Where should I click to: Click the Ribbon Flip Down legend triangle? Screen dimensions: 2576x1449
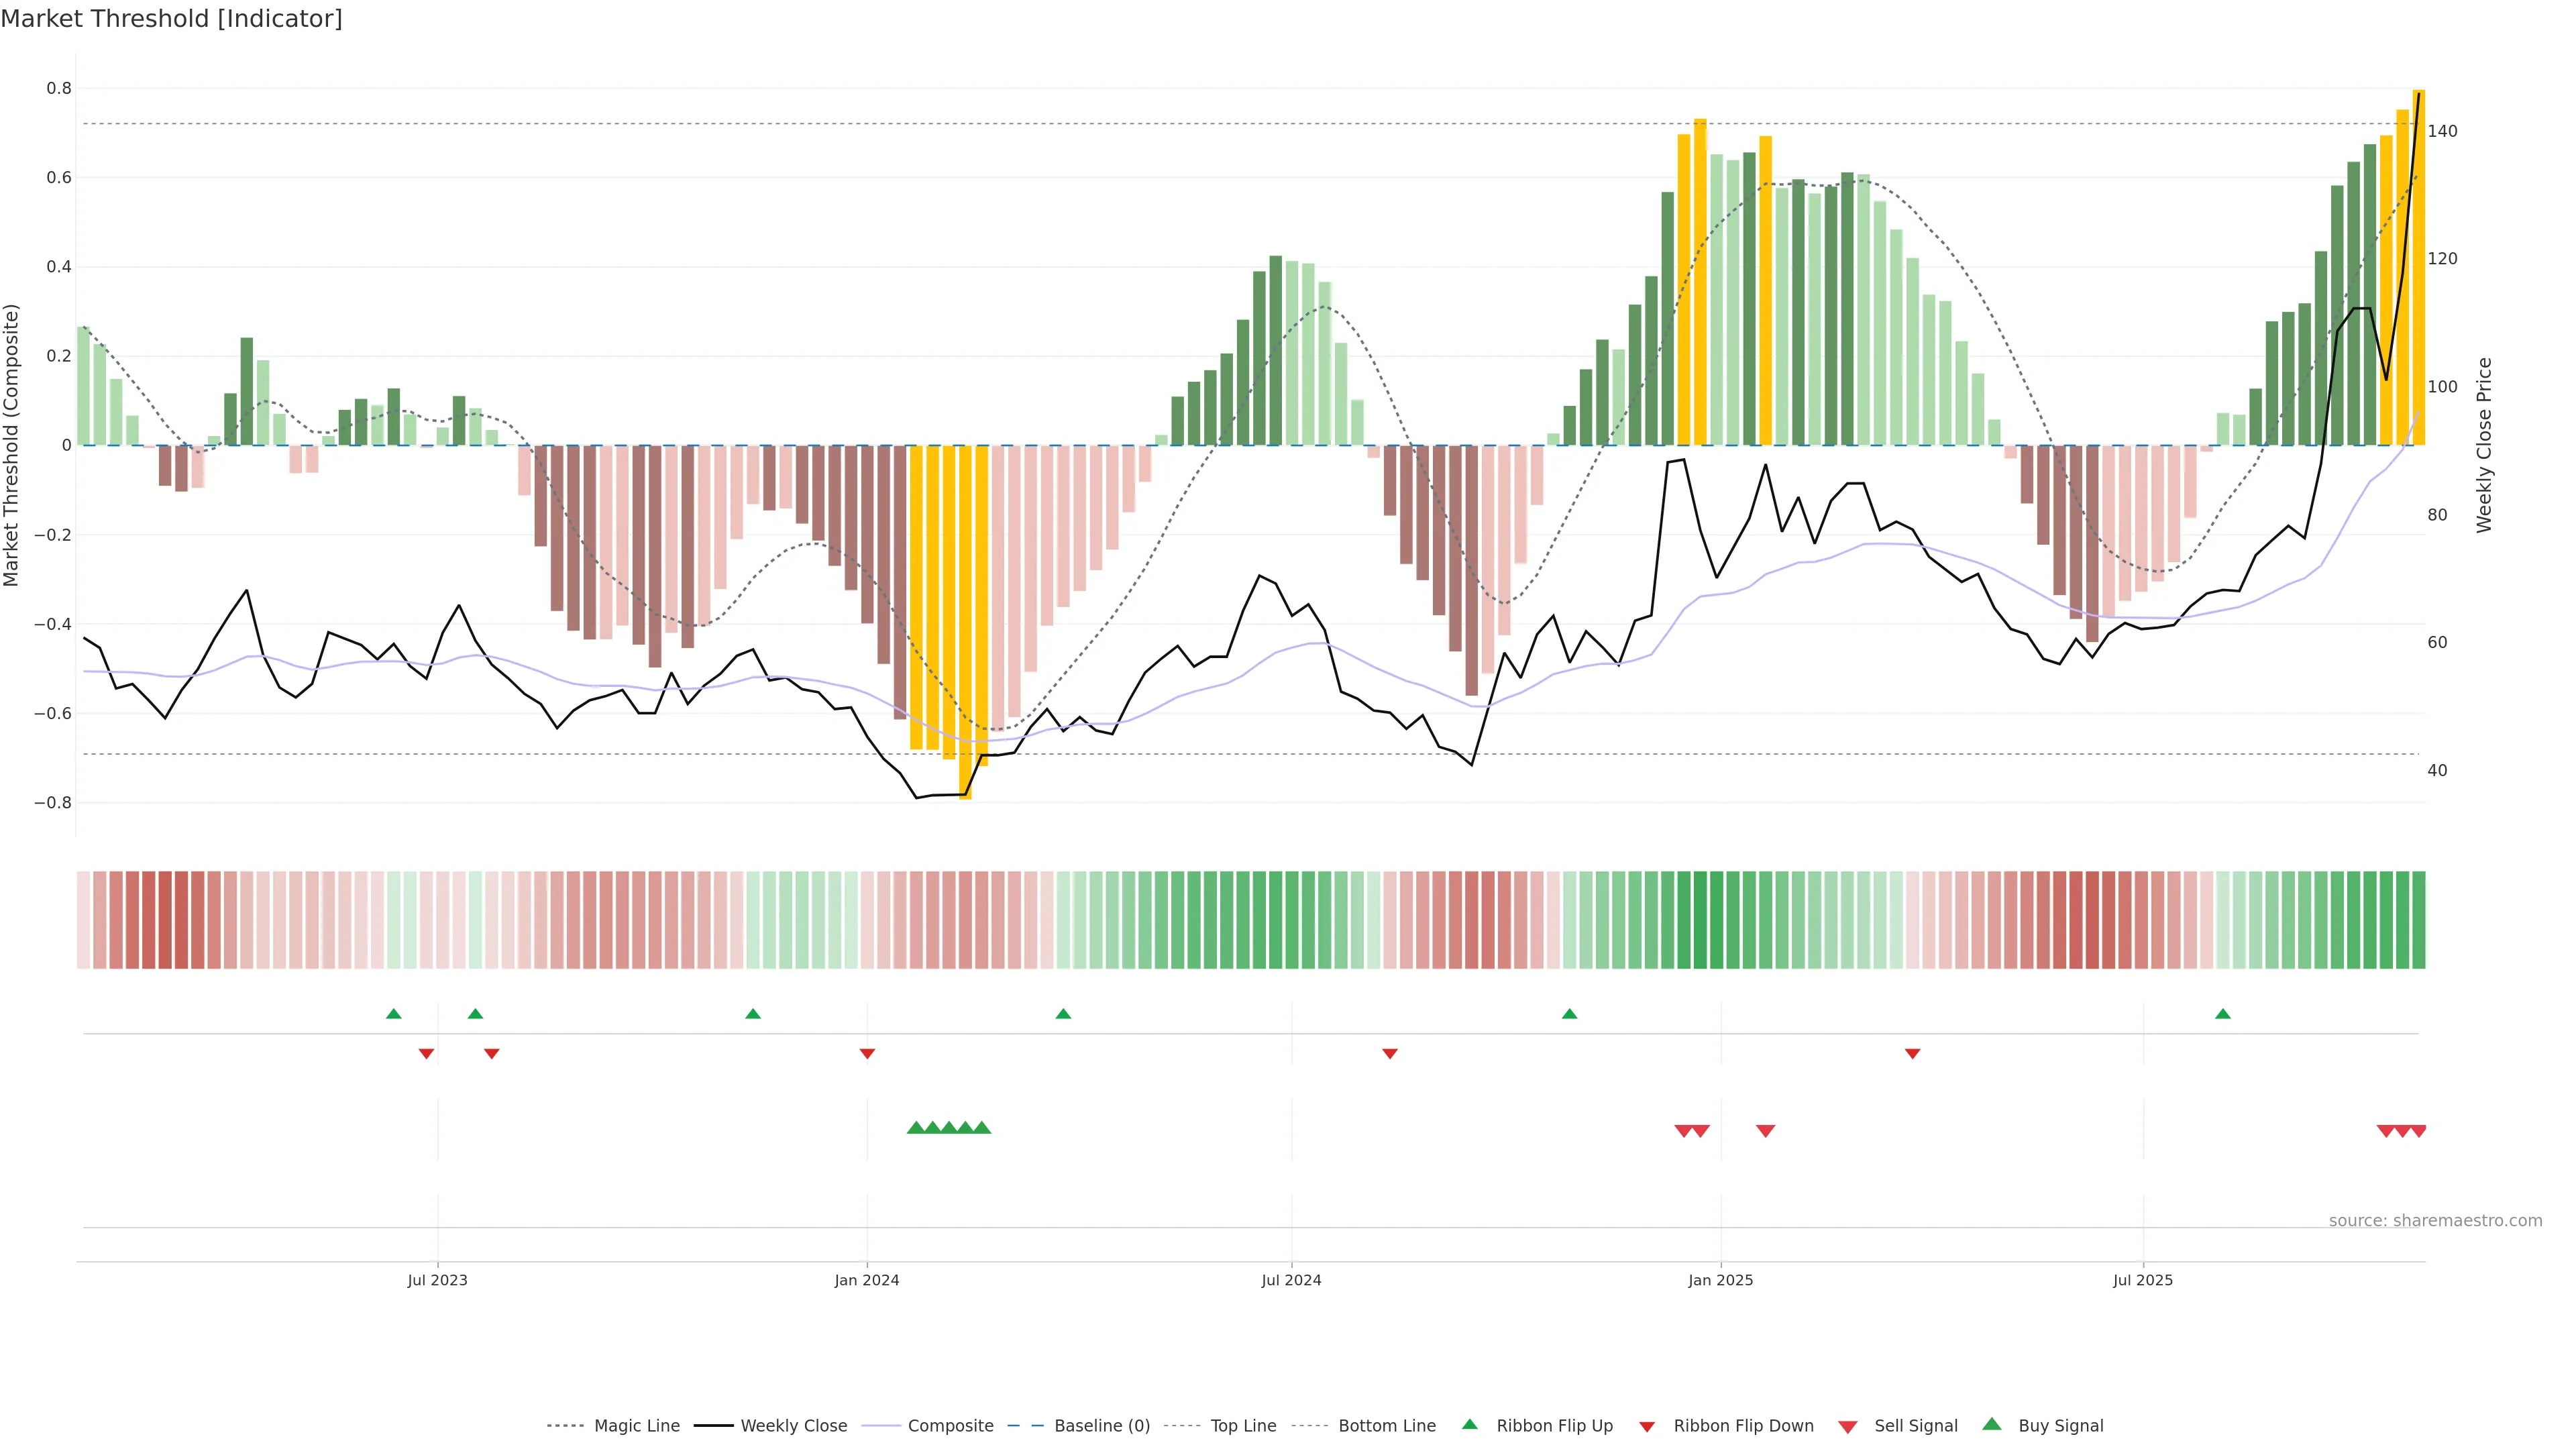tap(1647, 1426)
